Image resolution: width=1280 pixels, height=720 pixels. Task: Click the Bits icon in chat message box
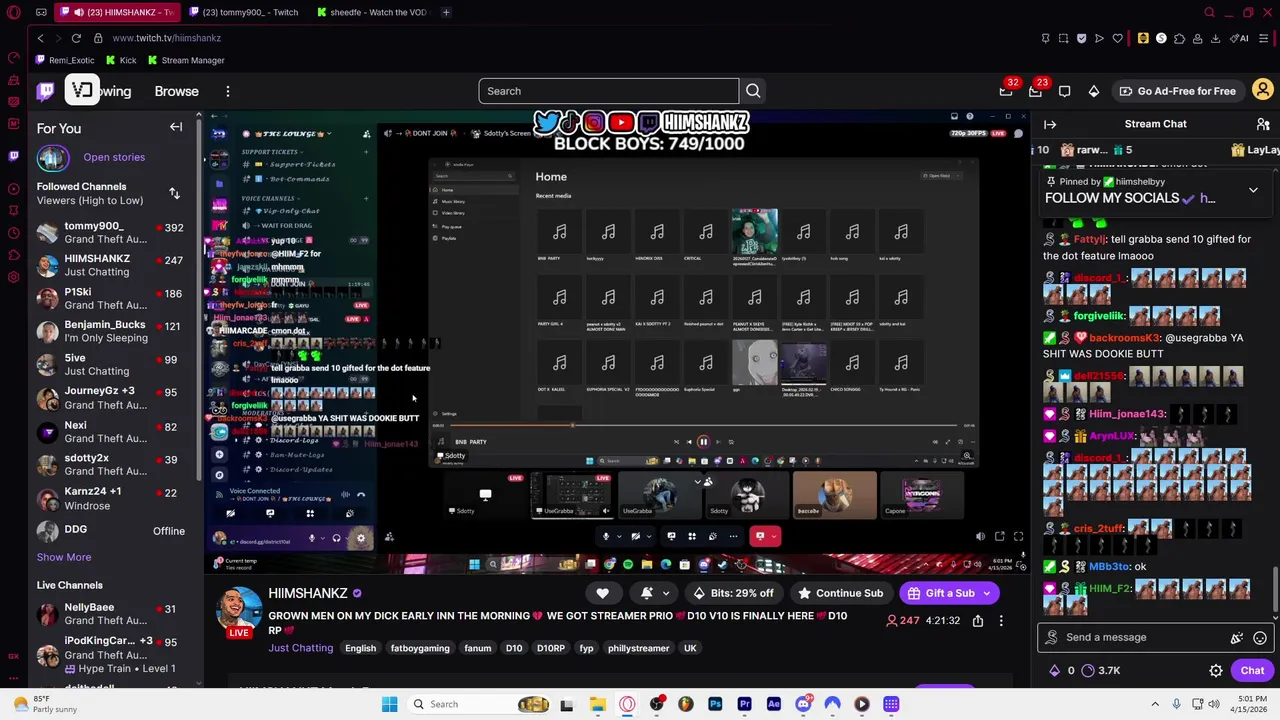1237,637
